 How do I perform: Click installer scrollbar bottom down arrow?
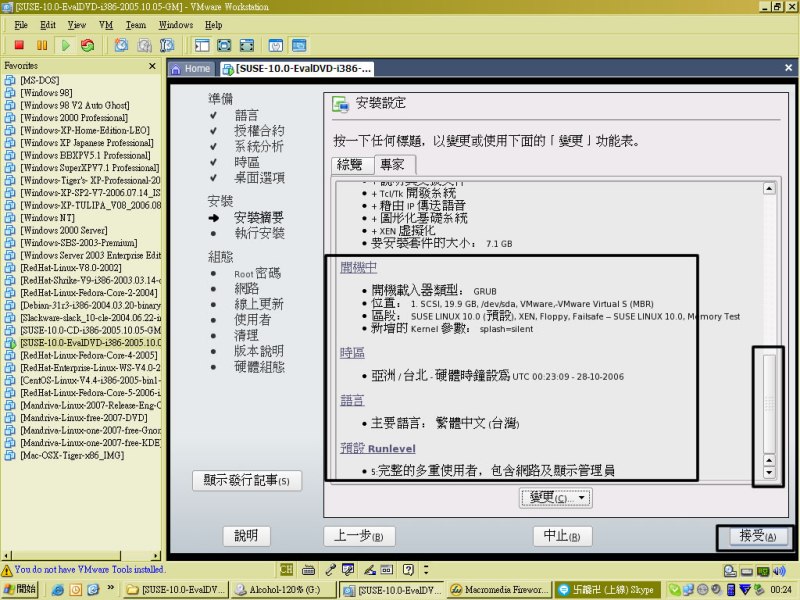pyautogui.click(x=769, y=472)
